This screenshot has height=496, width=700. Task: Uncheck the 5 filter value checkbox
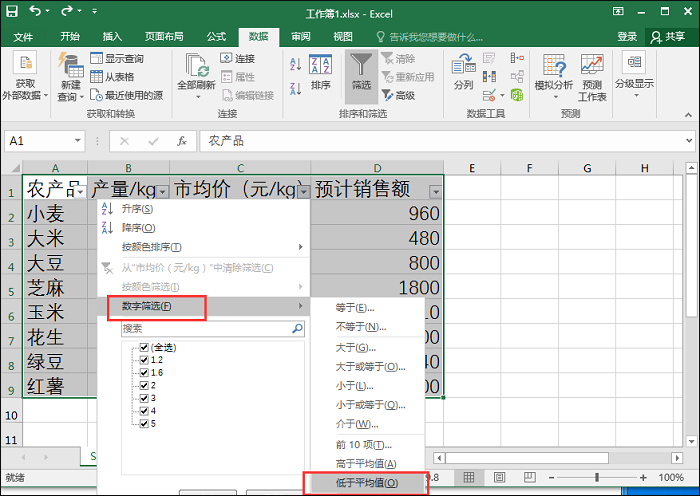[x=145, y=422]
